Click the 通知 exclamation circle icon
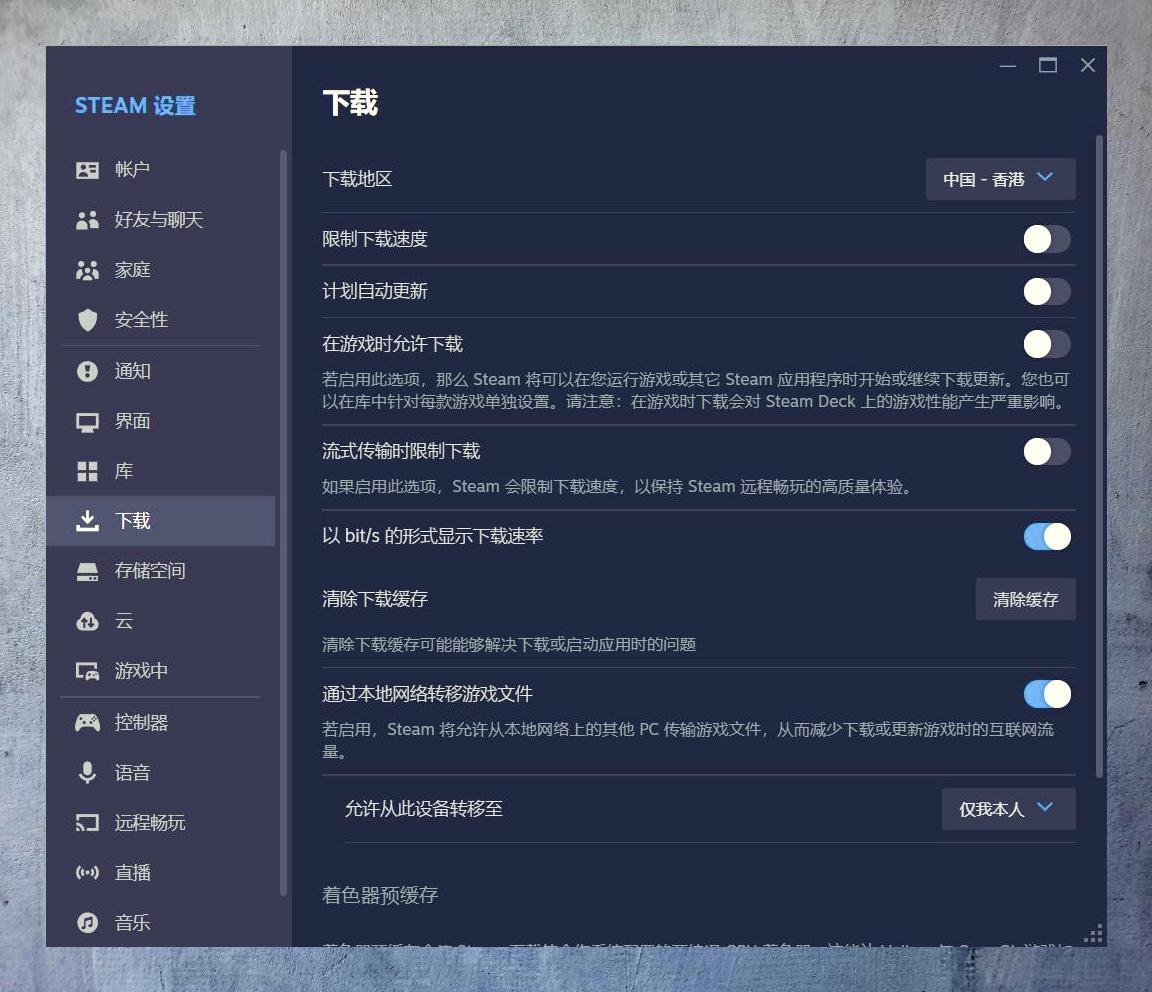 click(x=87, y=371)
